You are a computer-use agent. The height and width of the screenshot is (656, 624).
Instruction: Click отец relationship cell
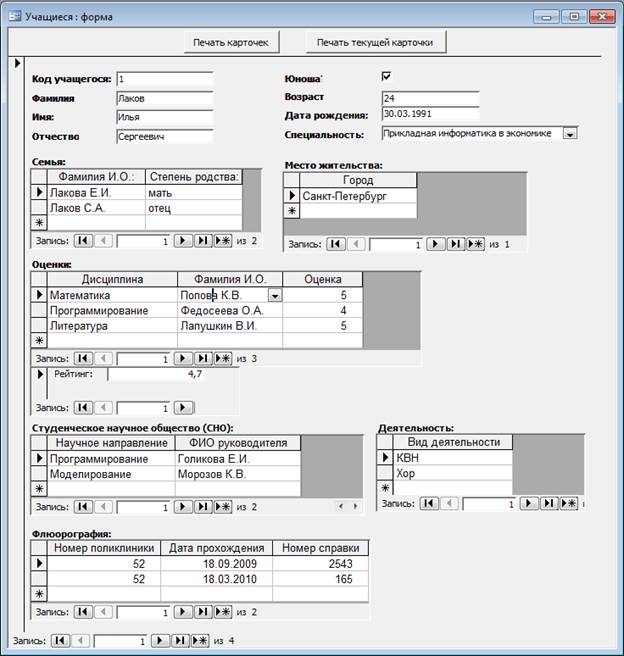click(194, 208)
